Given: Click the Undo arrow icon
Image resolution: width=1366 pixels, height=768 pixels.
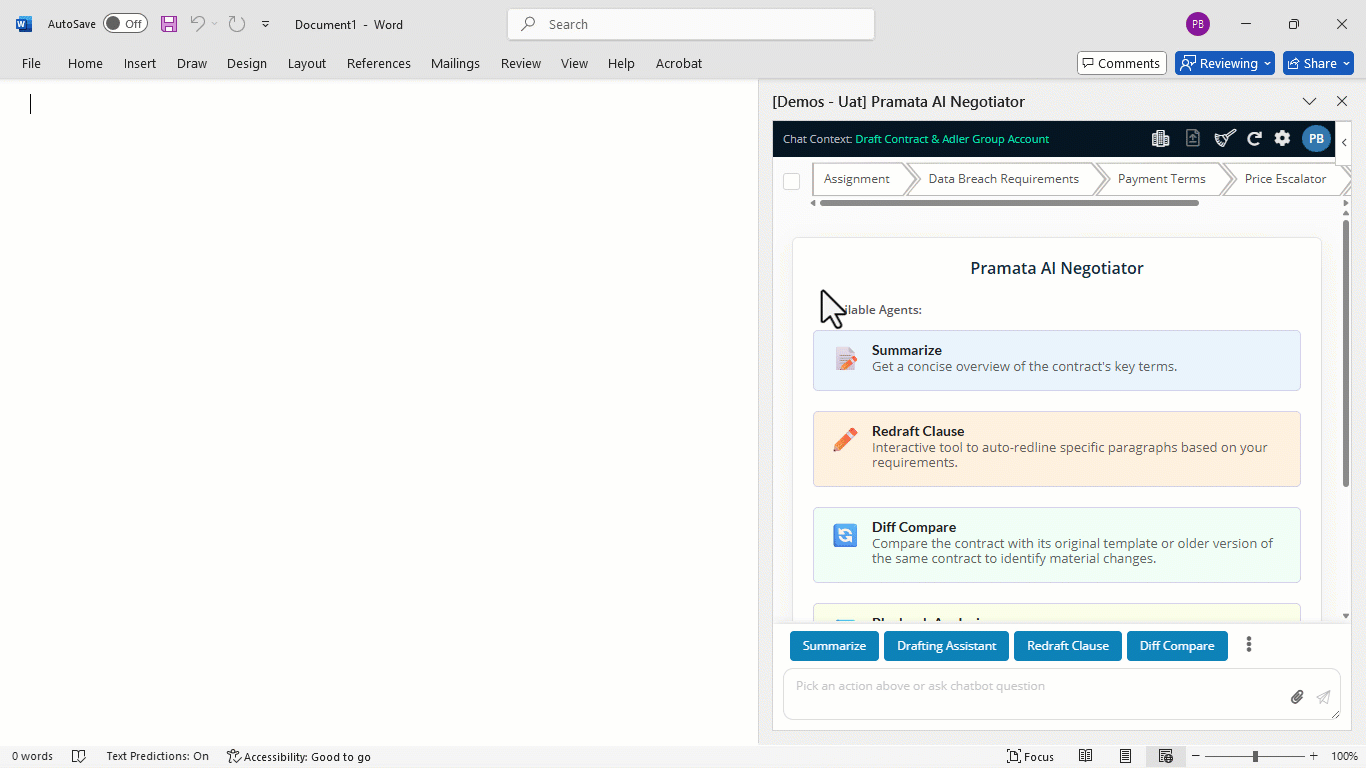Looking at the screenshot, I should (x=197, y=24).
